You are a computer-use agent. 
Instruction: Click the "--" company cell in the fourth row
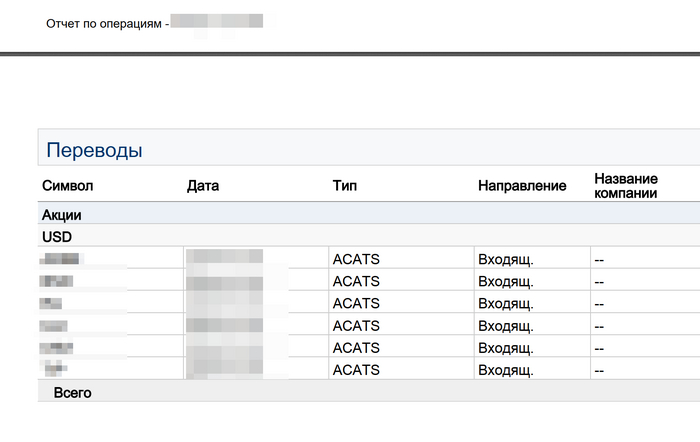pos(600,326)
